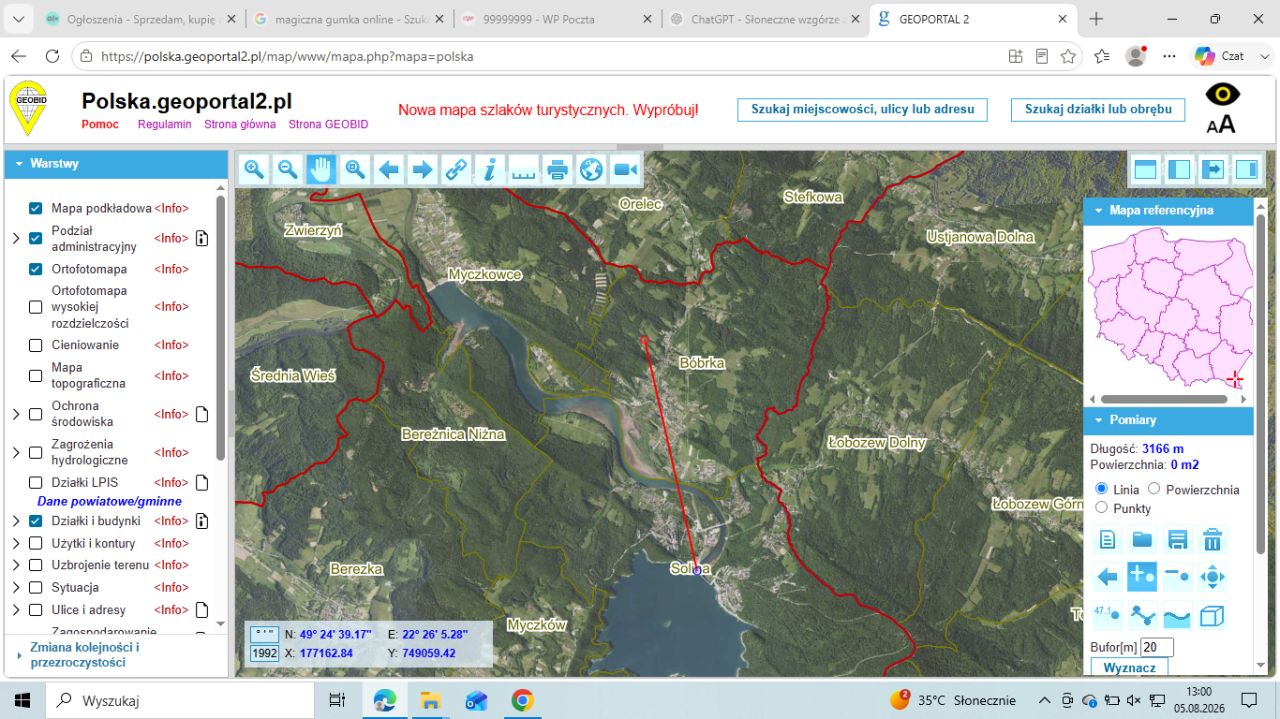Switch to magiczna gumka online tab
1280x719 pixels.
[347, 19]
